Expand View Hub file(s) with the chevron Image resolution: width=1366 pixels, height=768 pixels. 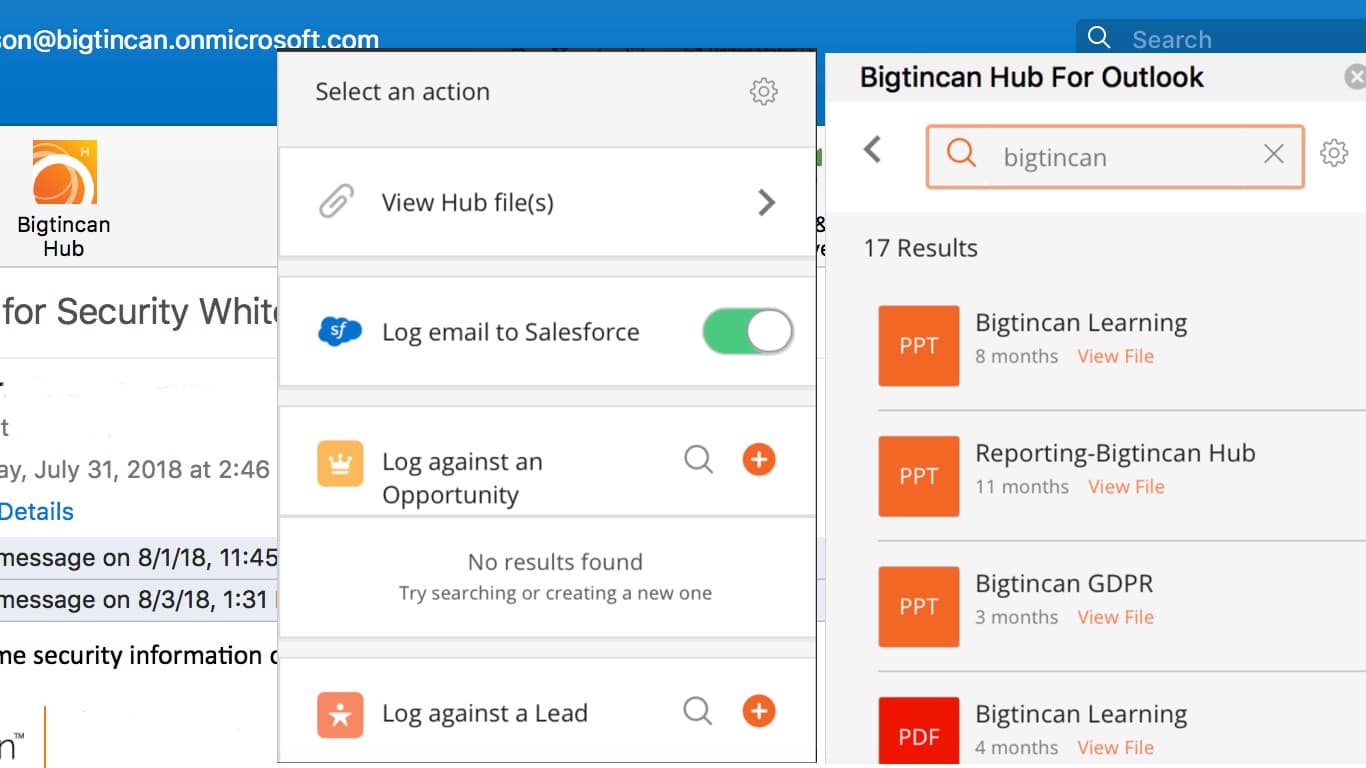pyautogui.click(x=767, y=202)
